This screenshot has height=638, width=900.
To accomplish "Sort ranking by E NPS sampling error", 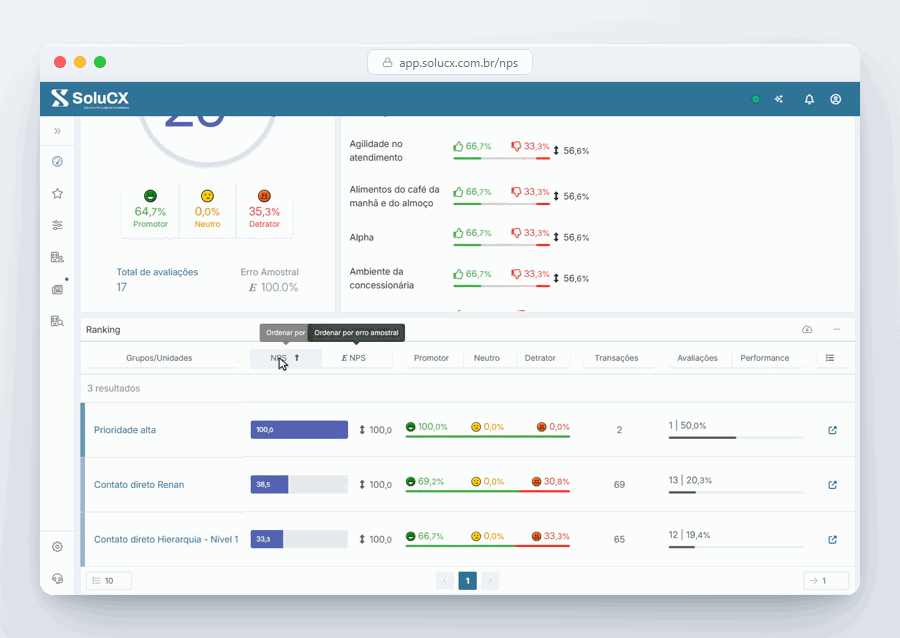I will click(354, 358).
